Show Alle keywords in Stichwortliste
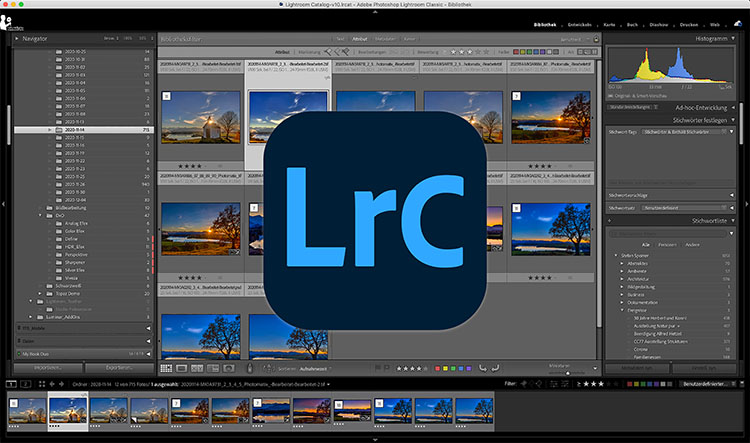 [x=646, y=244]
